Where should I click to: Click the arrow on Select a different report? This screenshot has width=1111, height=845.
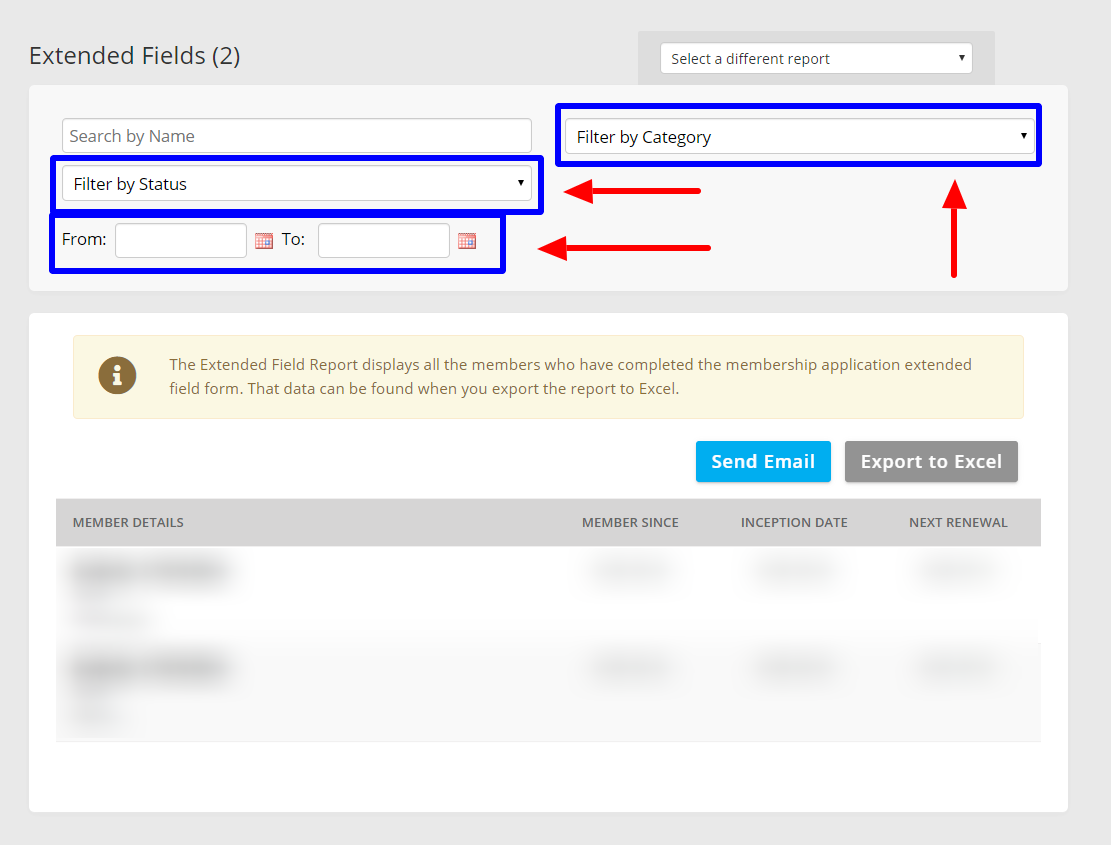(x=960, y=58)
